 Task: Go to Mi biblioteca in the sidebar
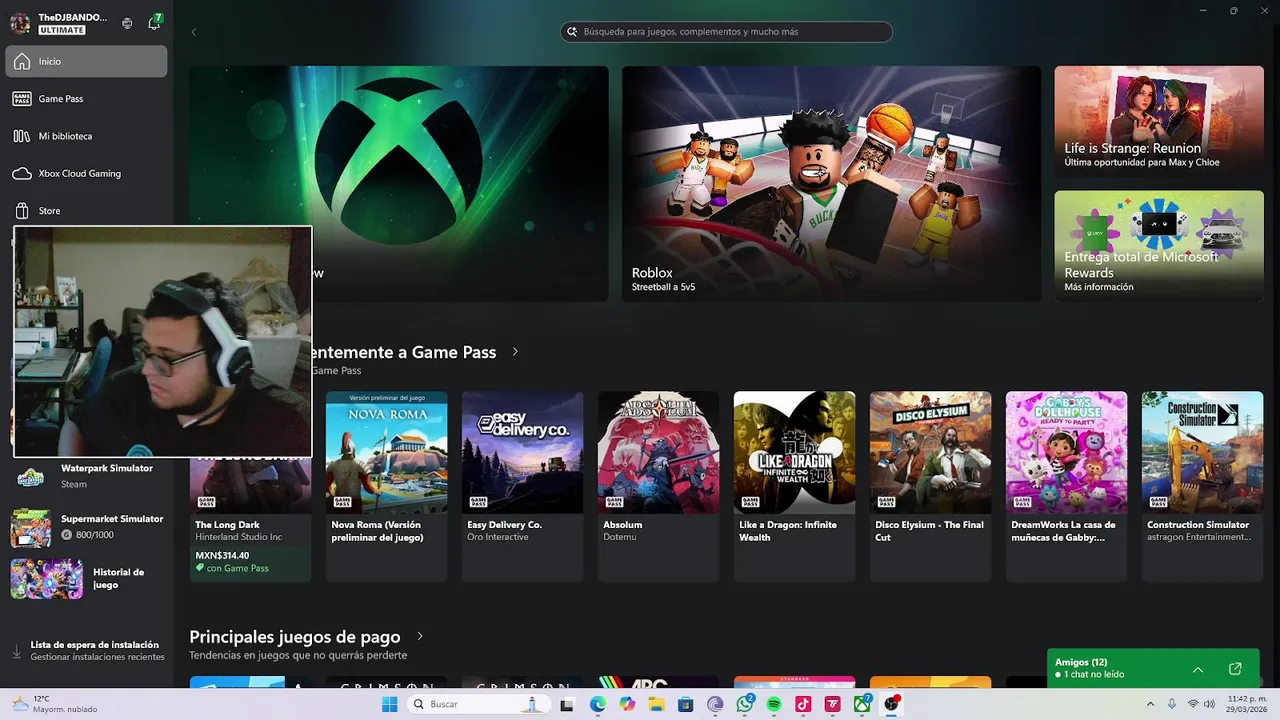pyautogui.click(x=86, y=136)
